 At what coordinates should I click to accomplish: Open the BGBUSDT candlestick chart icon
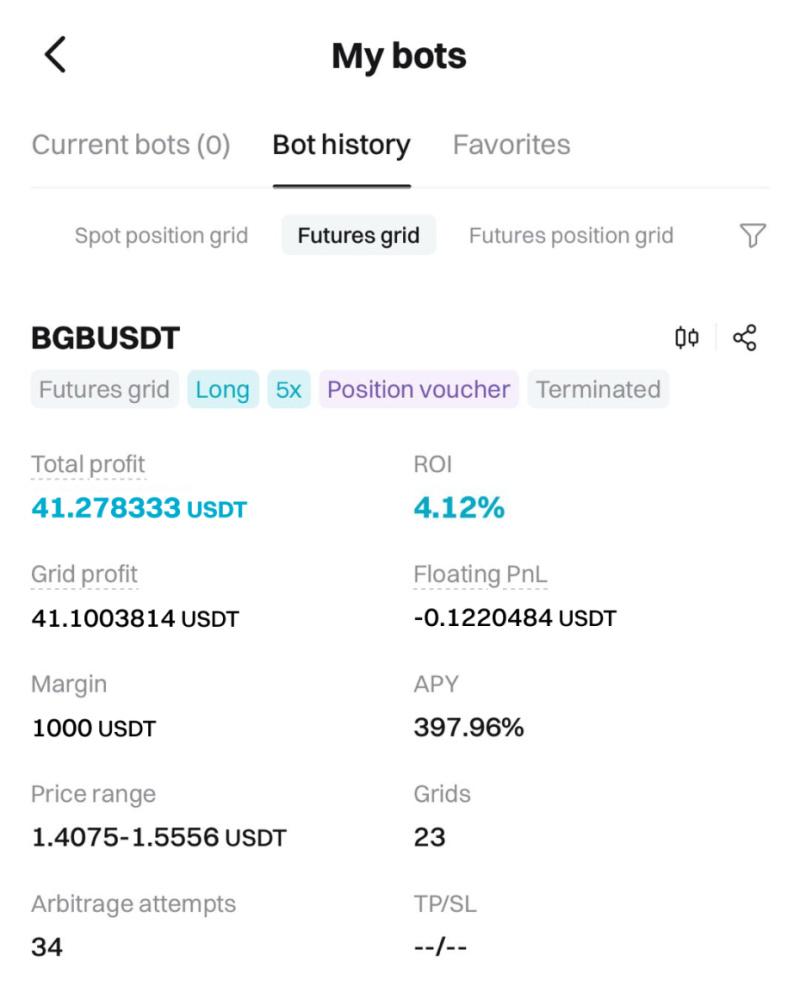click(x=686, y=338)
